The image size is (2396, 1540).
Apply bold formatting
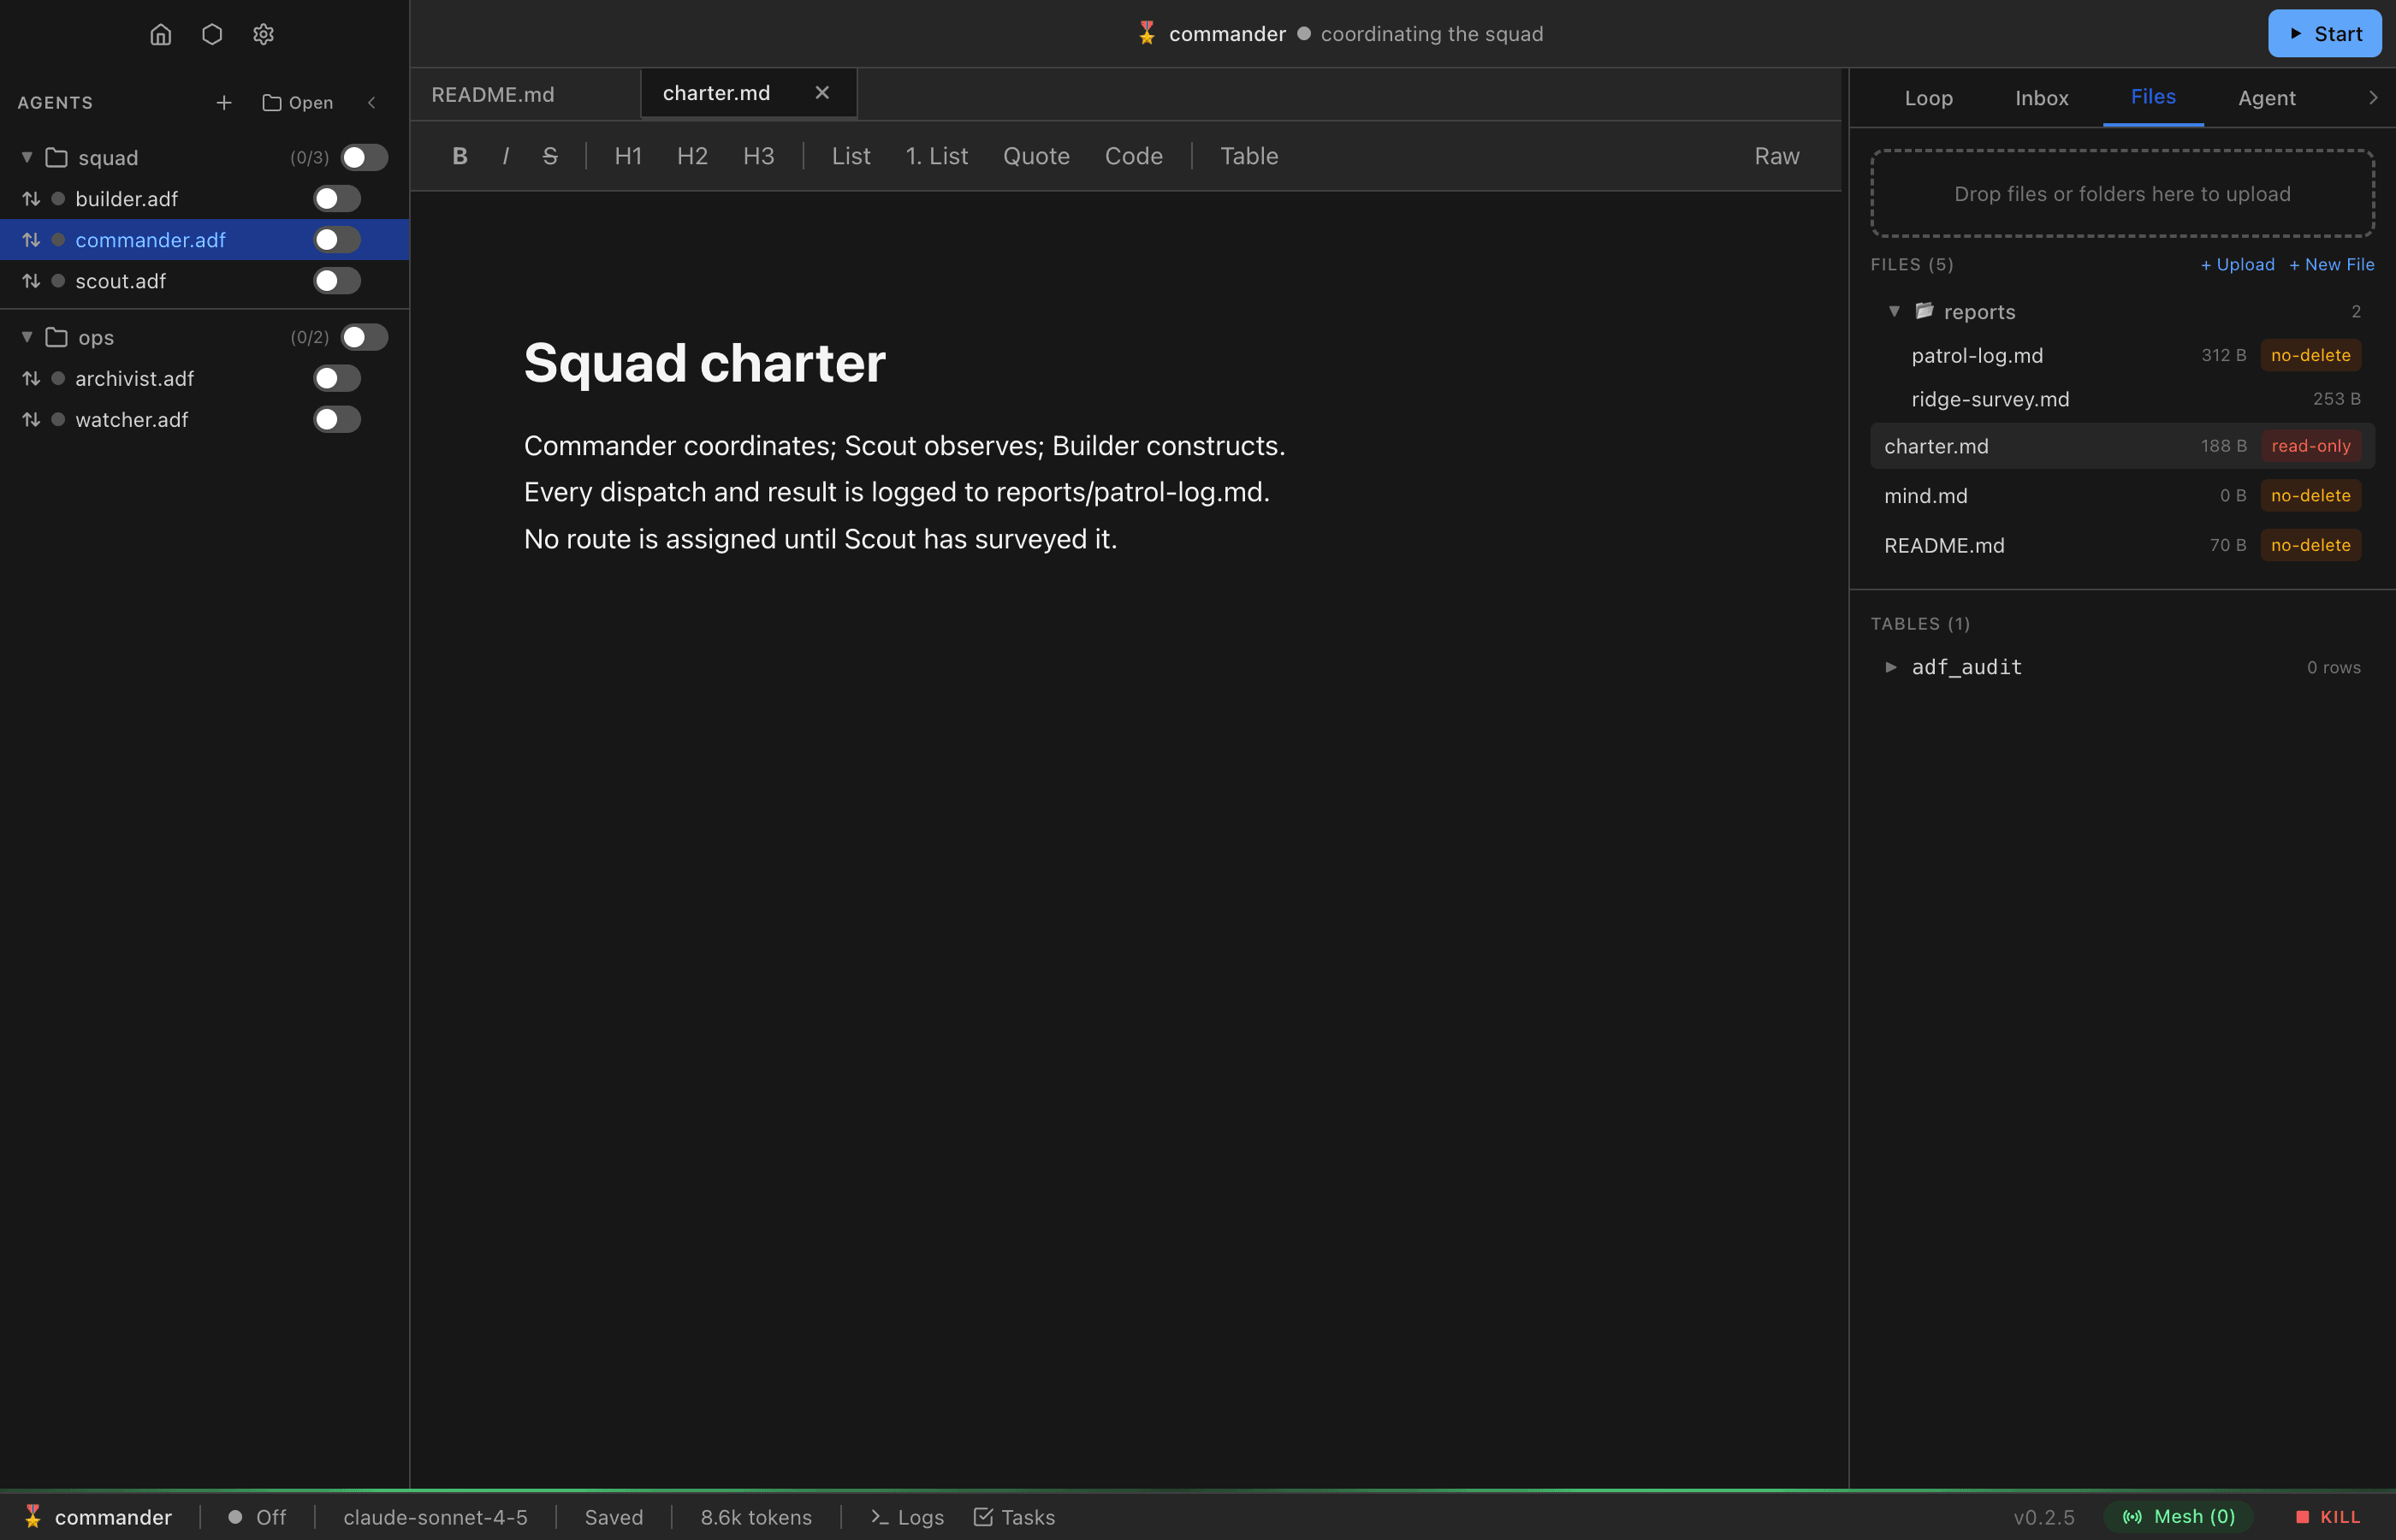point(460,156)
